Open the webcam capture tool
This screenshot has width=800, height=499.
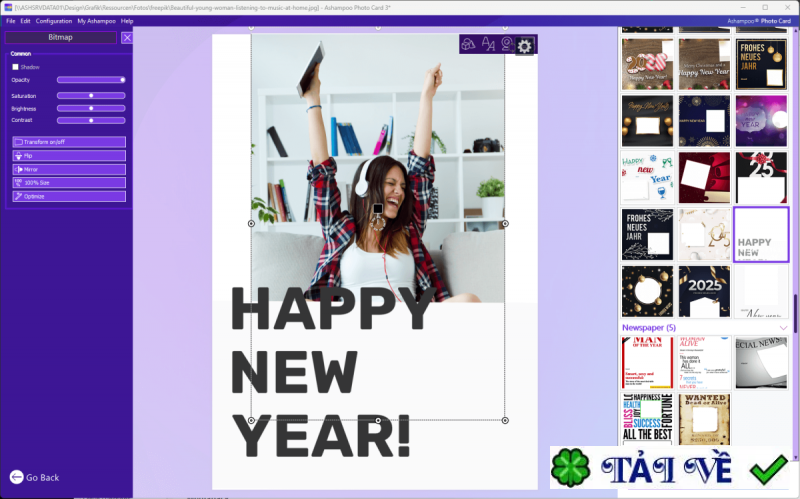(507, 44)
